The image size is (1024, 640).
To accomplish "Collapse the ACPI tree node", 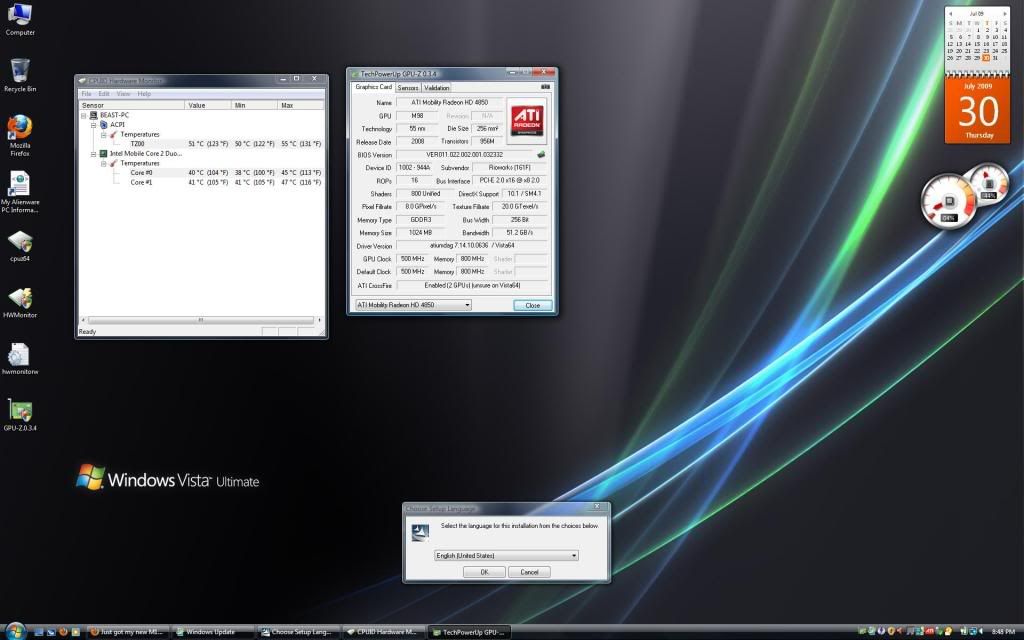I will (x=93, y=125).
